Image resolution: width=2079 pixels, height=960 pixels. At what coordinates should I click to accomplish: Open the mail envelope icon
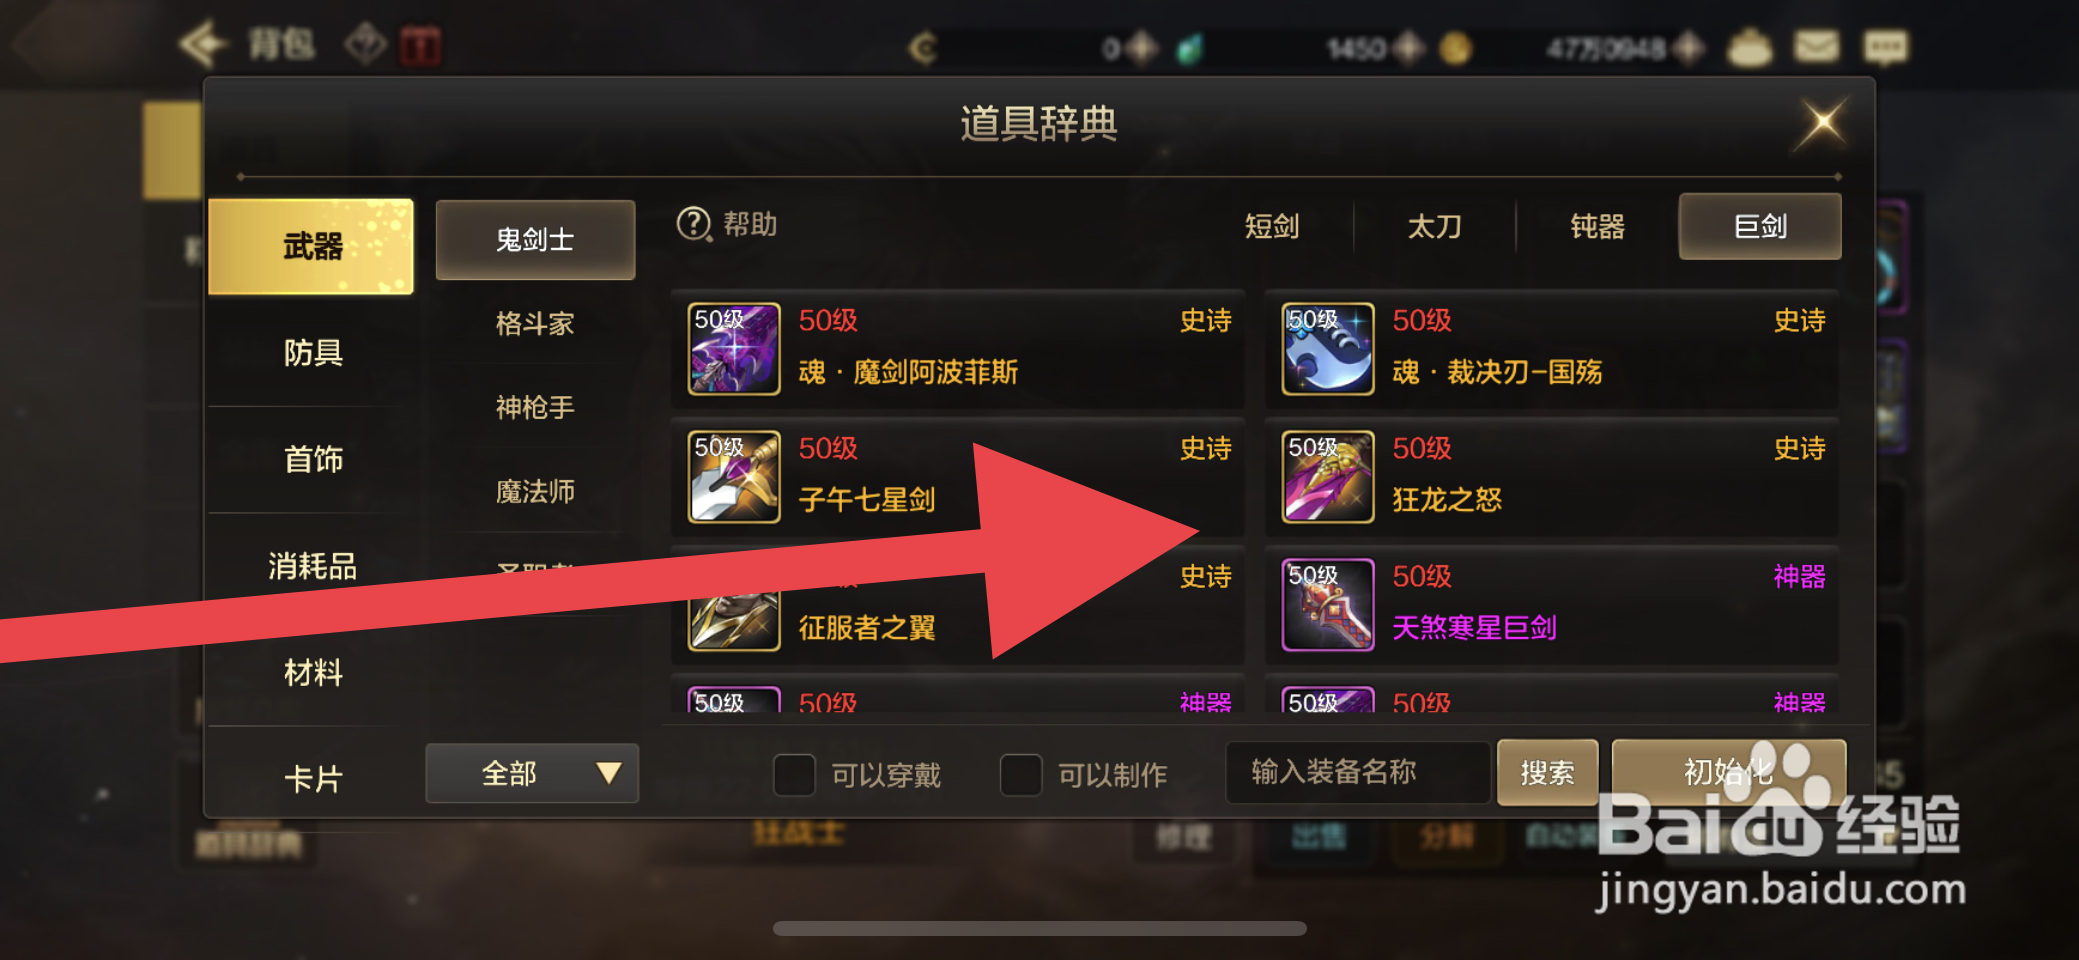coord(1816,46)
